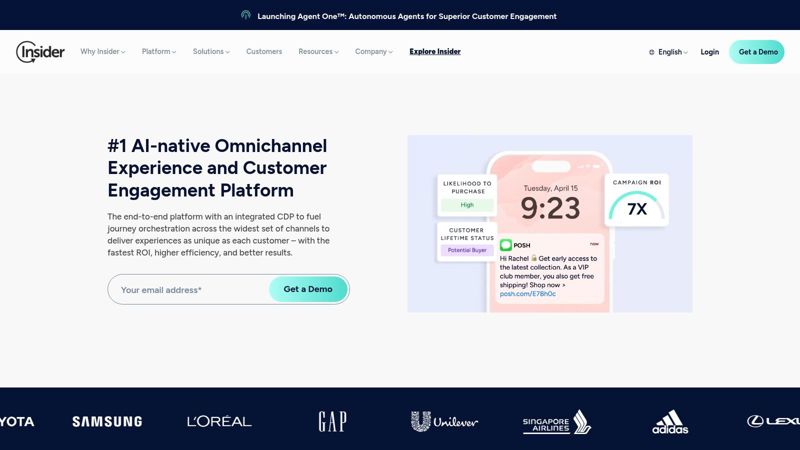800x450 pixels.
Task: Click the Unilever brand logo
Action: 444,422
